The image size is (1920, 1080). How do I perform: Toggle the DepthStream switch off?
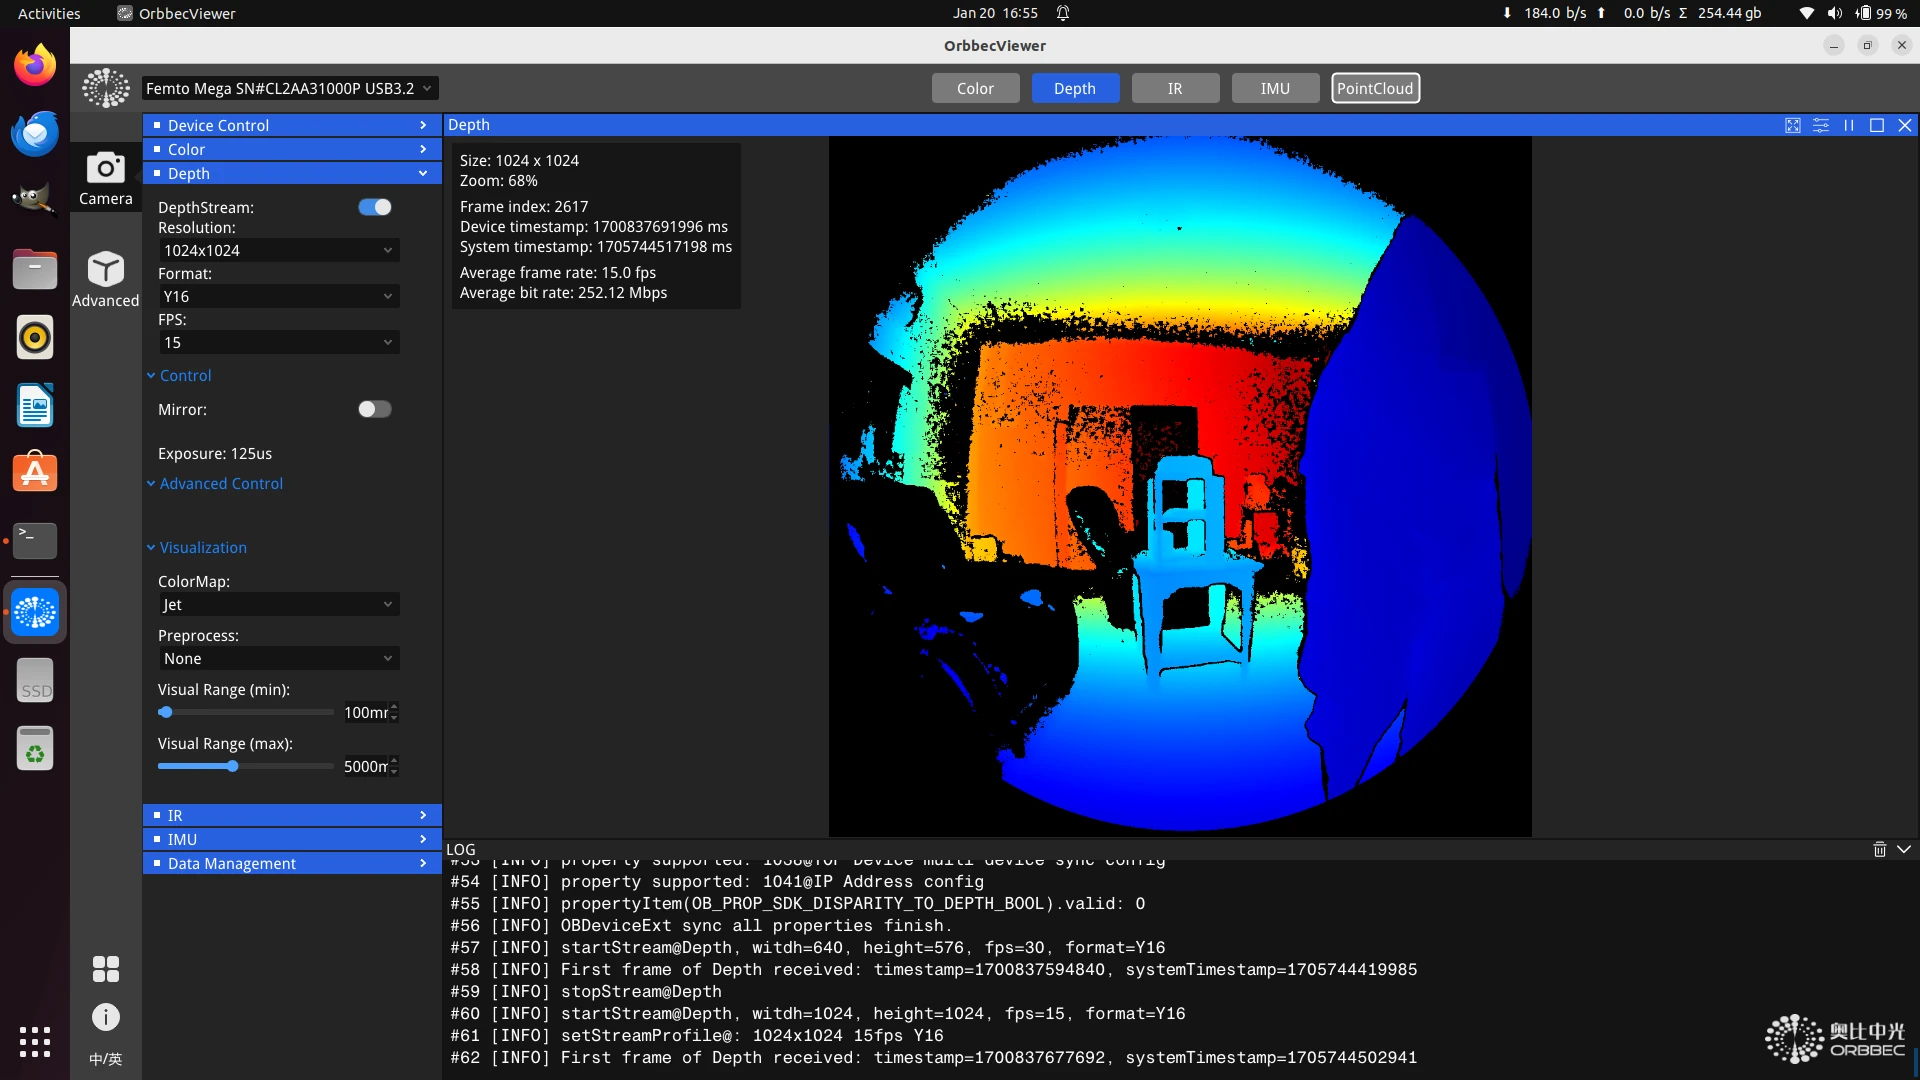pos(375,207)
